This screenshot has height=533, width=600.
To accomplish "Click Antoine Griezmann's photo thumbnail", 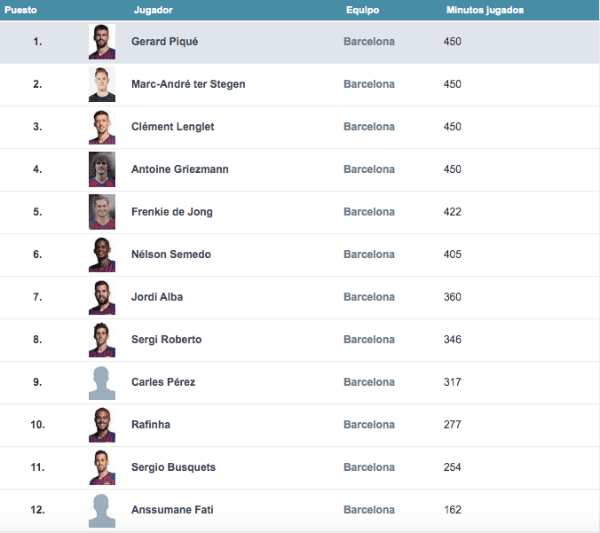I will pyautogui.click(x=102, y=170).
